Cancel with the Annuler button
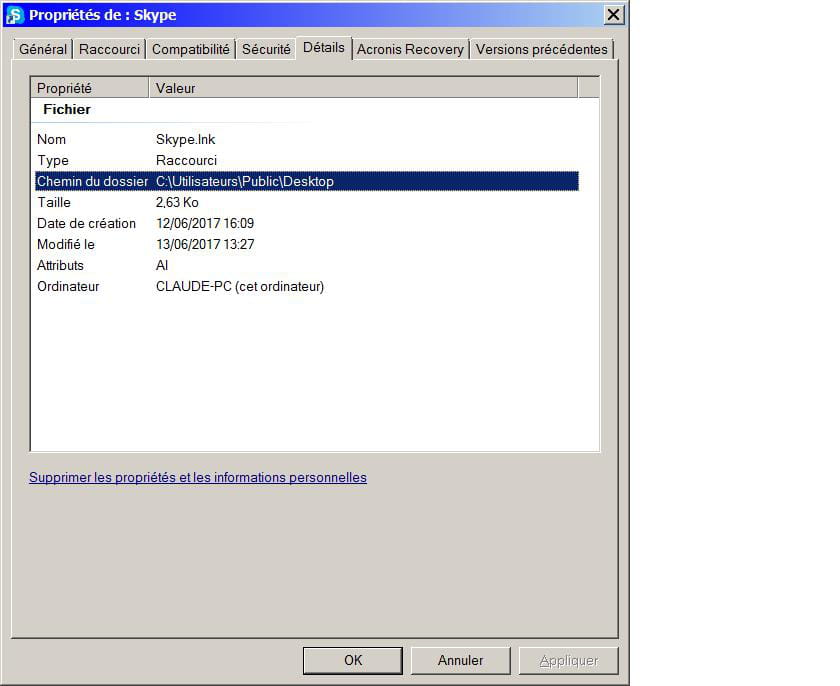The width and height of the screenshot is (840, 686). [461, 660]
